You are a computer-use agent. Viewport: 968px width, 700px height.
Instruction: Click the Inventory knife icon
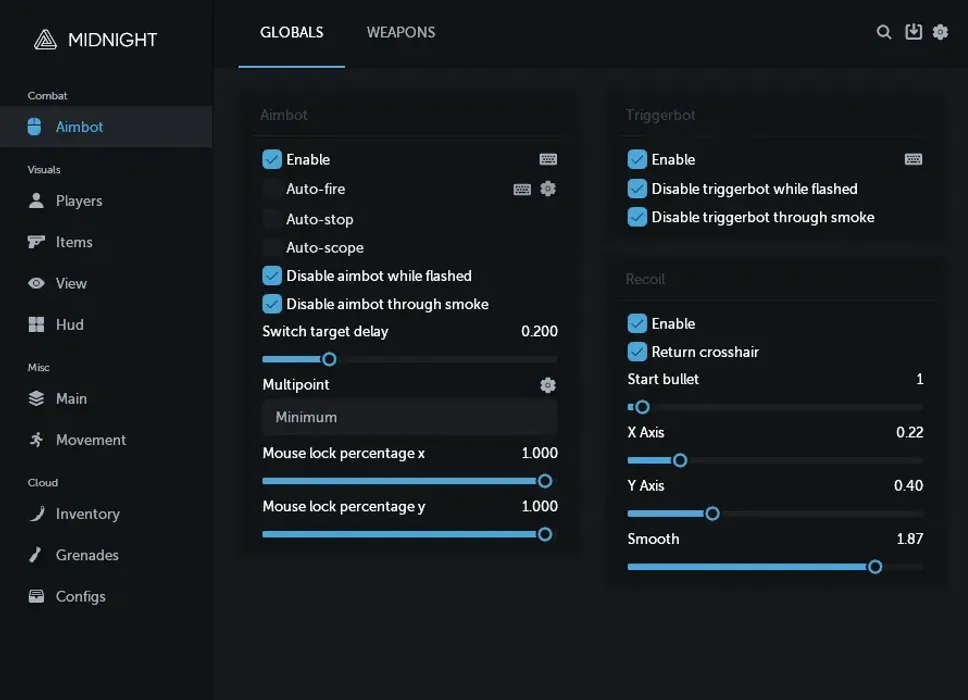37,513
